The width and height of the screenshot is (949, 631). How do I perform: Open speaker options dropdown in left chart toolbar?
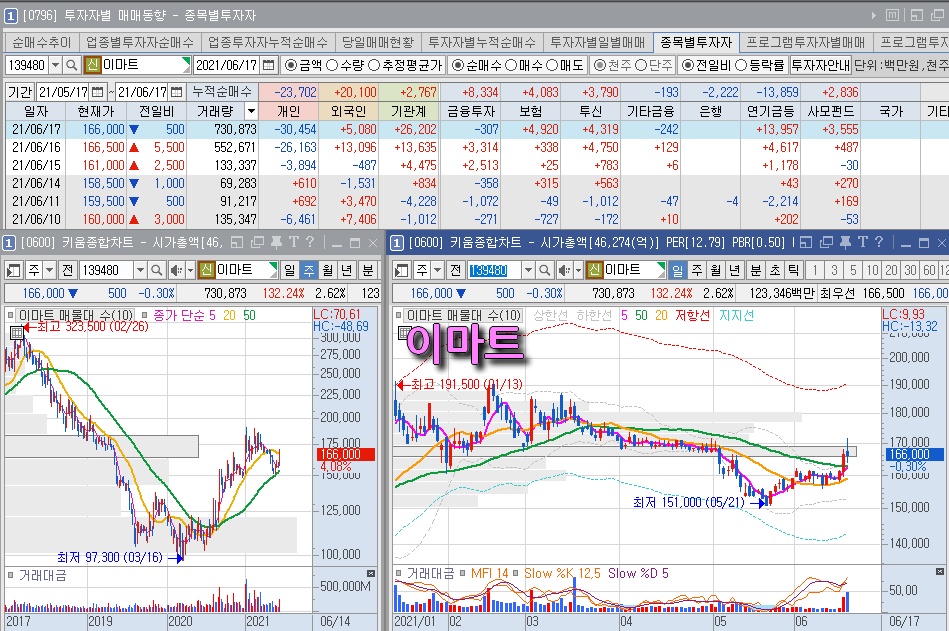(190, 270)
